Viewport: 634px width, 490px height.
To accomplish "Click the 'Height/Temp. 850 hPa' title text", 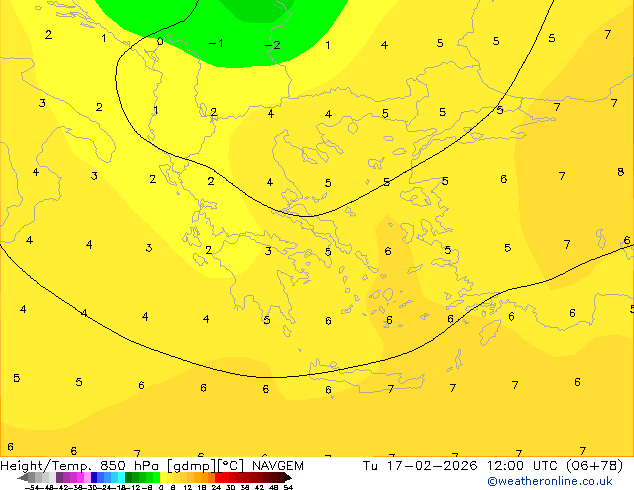I will 80,466.
